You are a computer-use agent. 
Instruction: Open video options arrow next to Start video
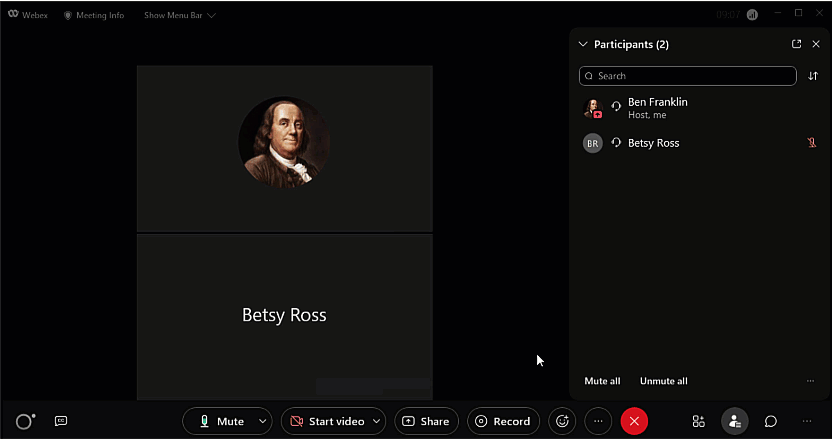coord(377,421)
